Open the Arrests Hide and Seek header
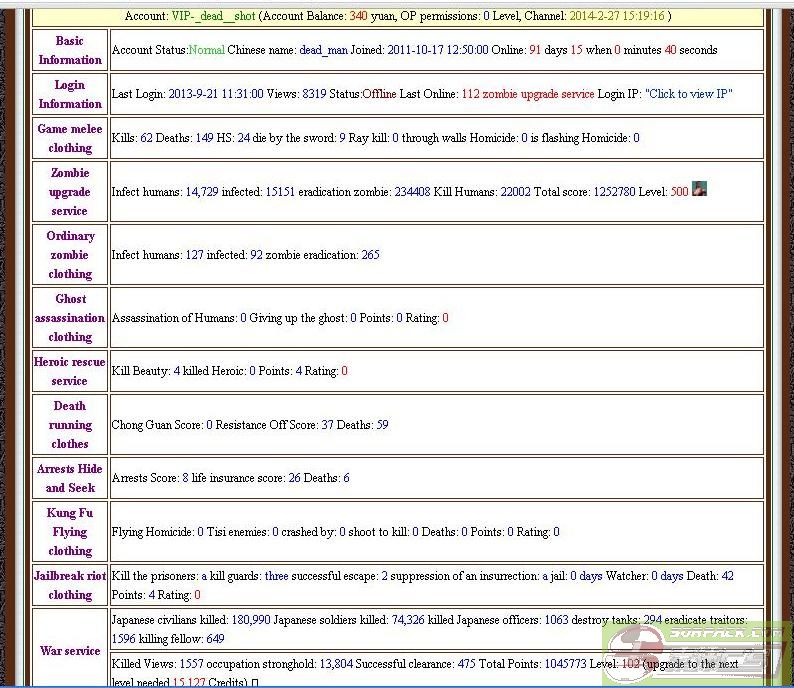The height and width of the screenshot is (688, 794). pyautogui.click(x=70, y=478)
